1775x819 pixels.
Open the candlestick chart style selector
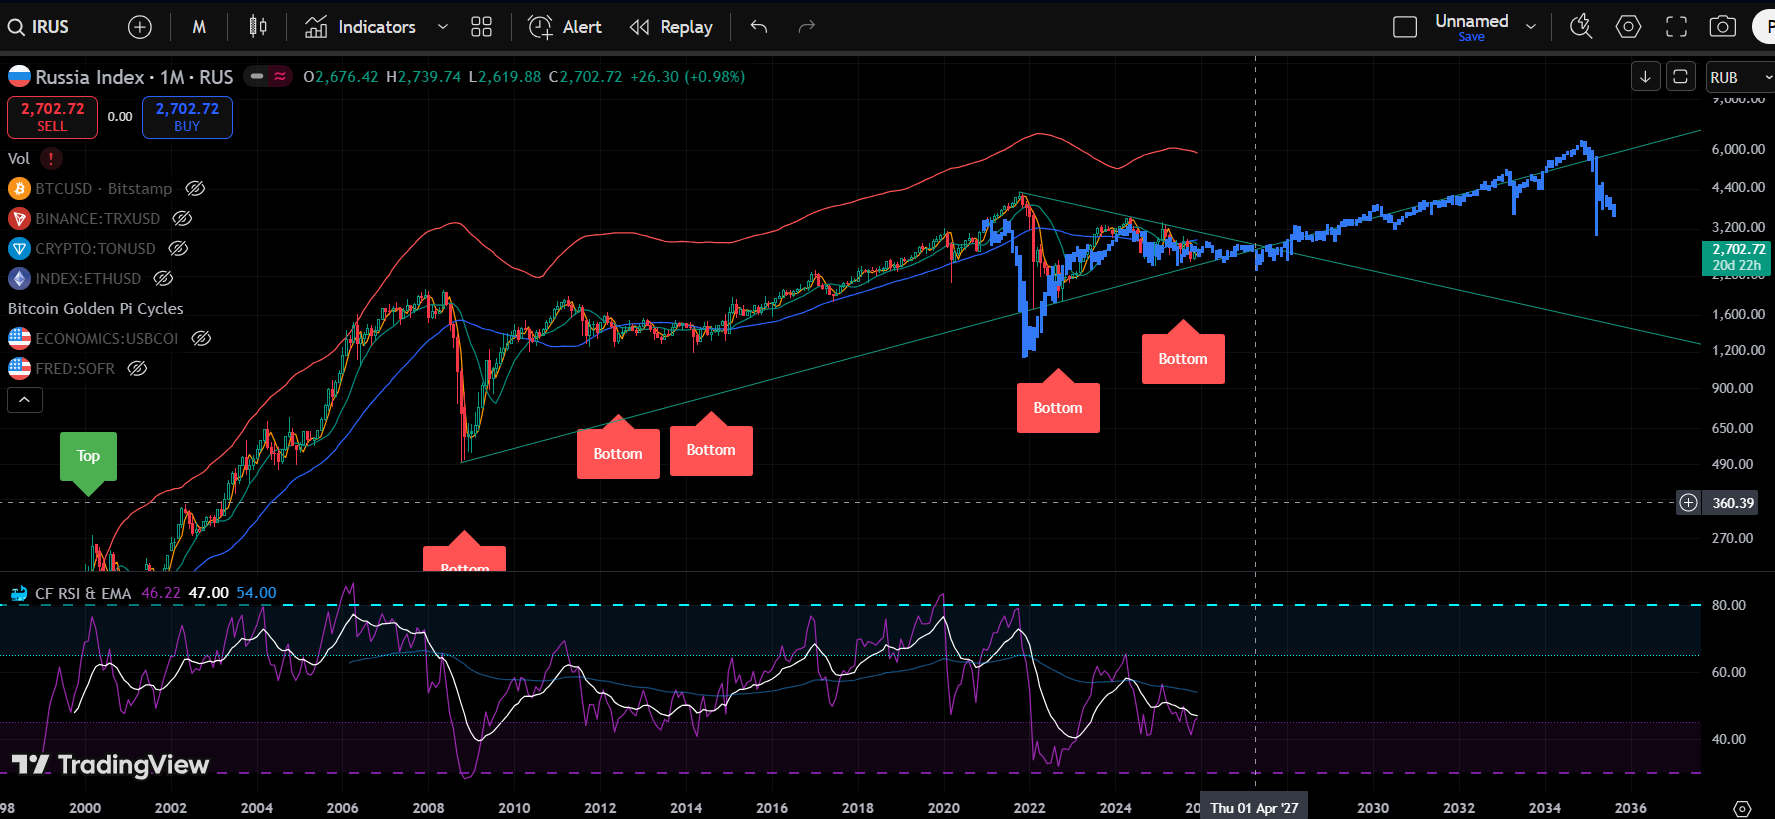258,27
